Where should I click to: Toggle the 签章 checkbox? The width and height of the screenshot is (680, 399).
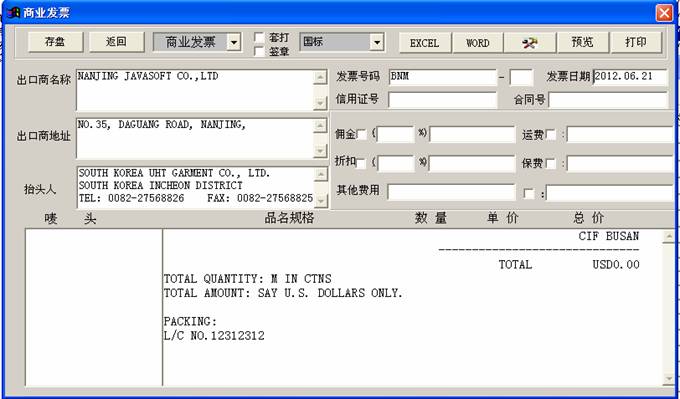pos(259,52)
